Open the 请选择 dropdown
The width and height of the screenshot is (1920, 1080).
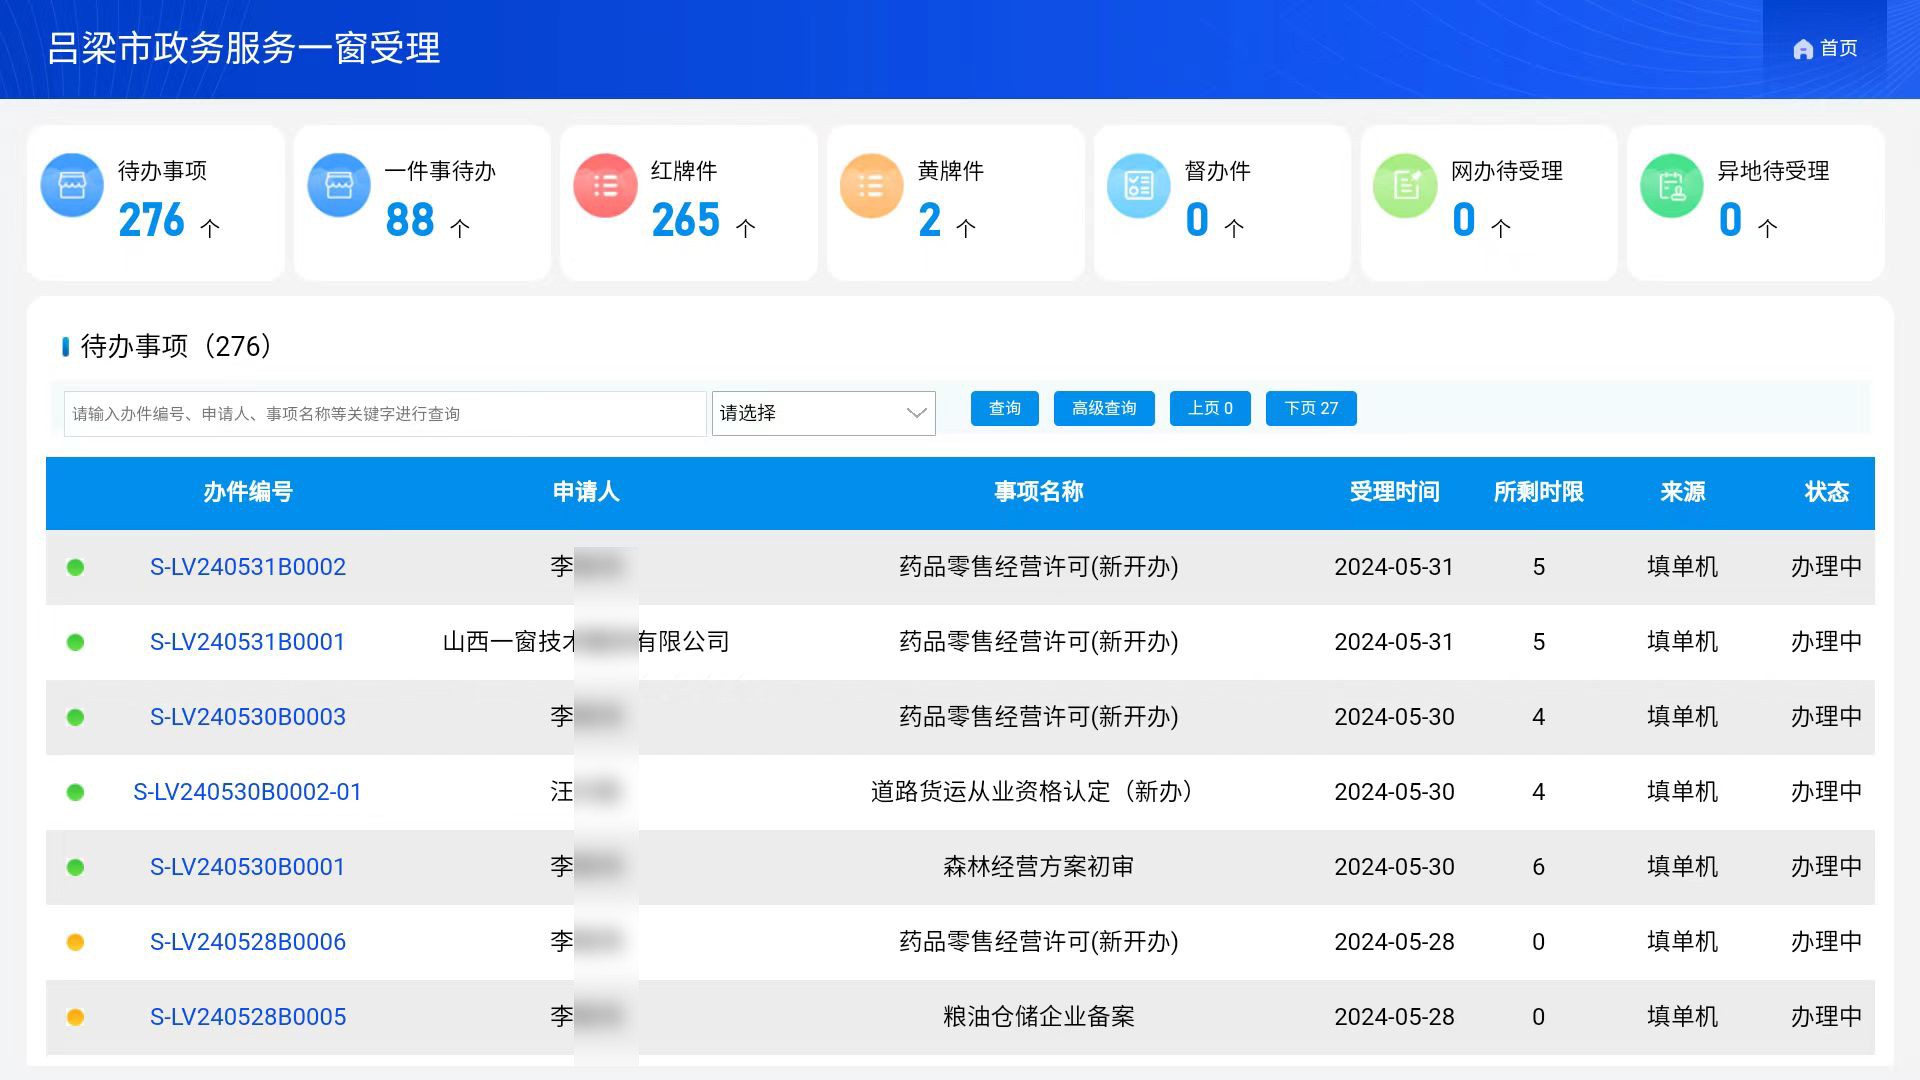pyautogui.click(x=822, y=413)
